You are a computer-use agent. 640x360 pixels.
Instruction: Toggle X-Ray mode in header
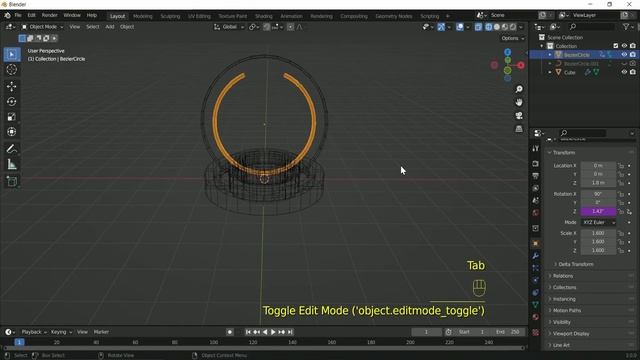pyautogui.click(x=478, y=27)
